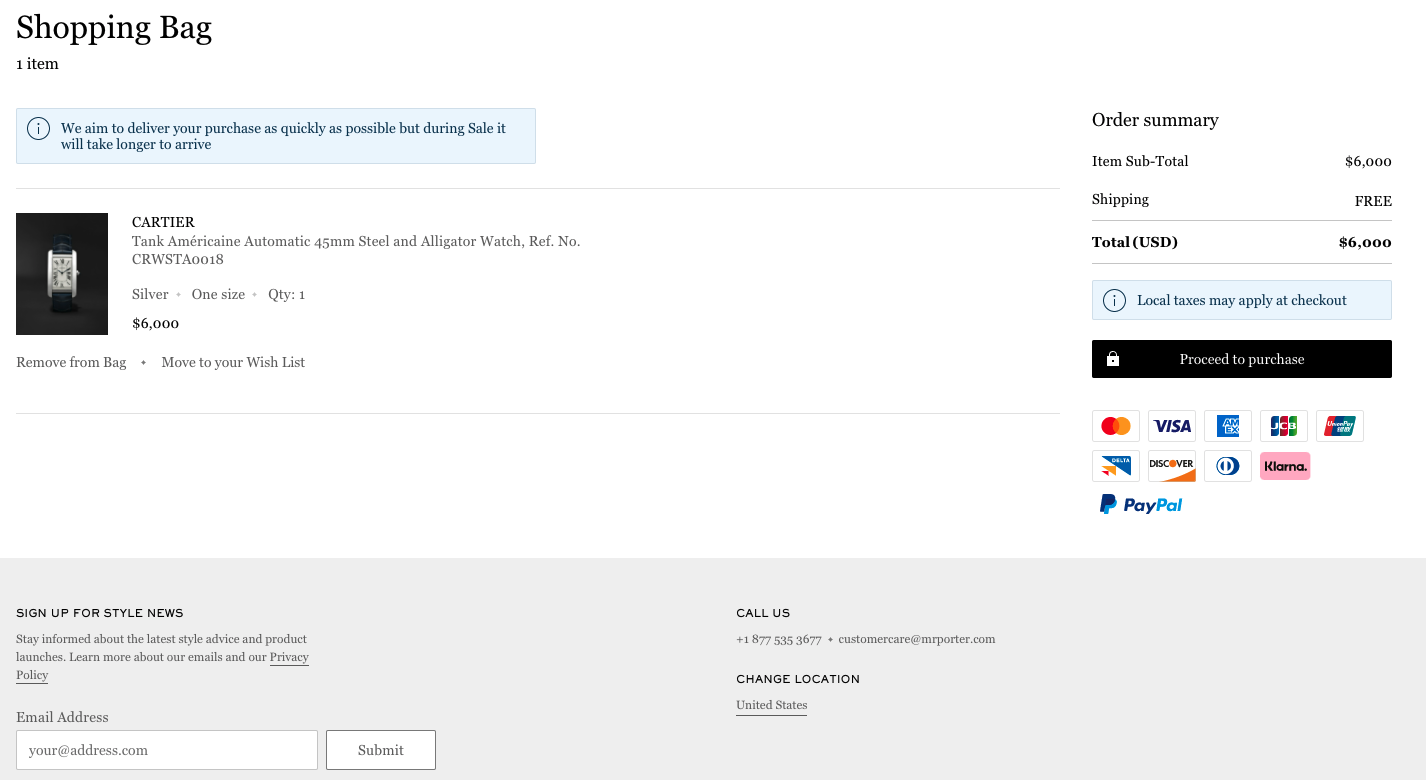Screen dimensions: 1426x780
Task: Click the Klarna payment icon
Action: point(1285,466)
